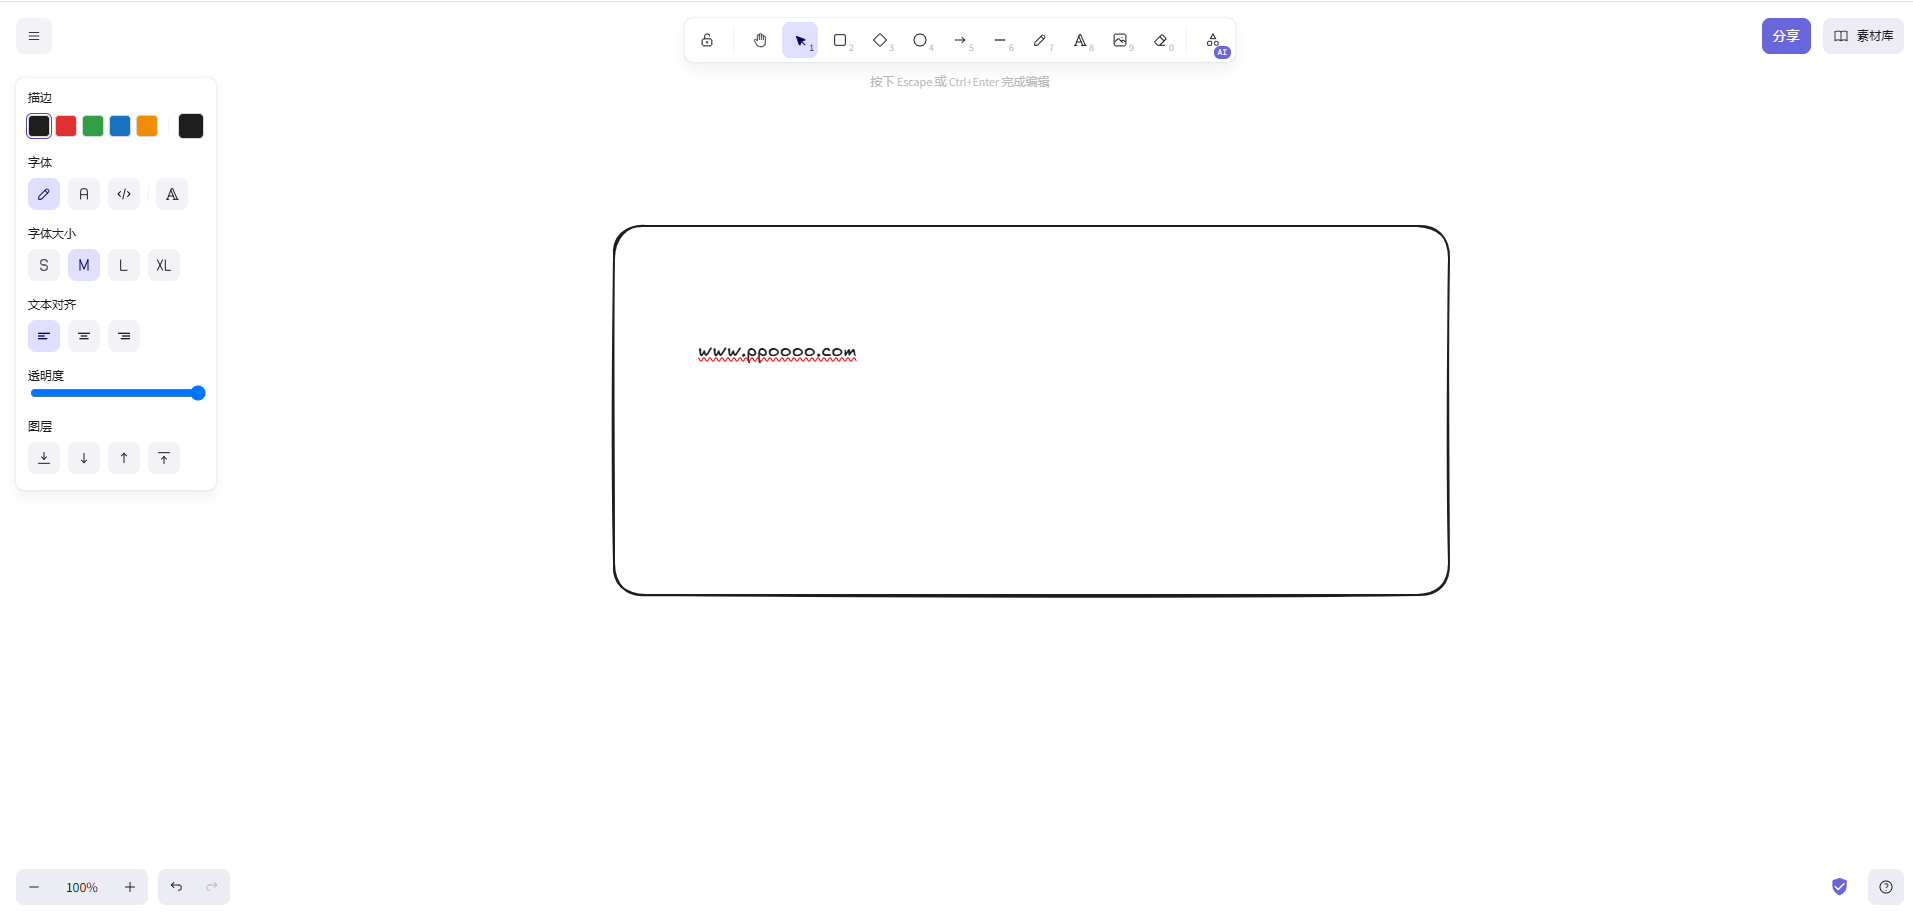Select the hand-drawn font style
This screenshot has height=921, width=1913.
pos(44,194)
